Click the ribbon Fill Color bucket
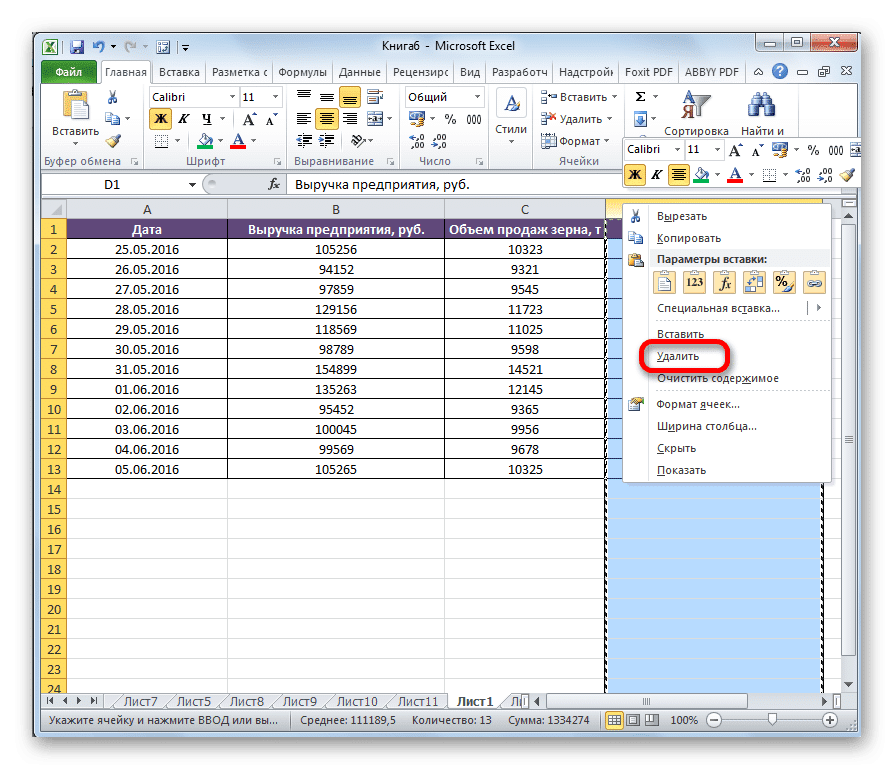 (x=205, y=141)
